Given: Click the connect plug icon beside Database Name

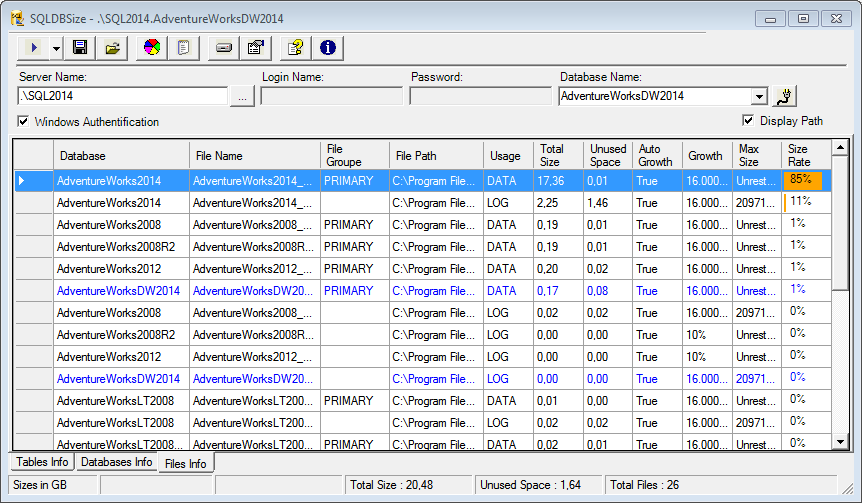Looking at the screenshot, I should pyautogui.click(x=784, y=96).
